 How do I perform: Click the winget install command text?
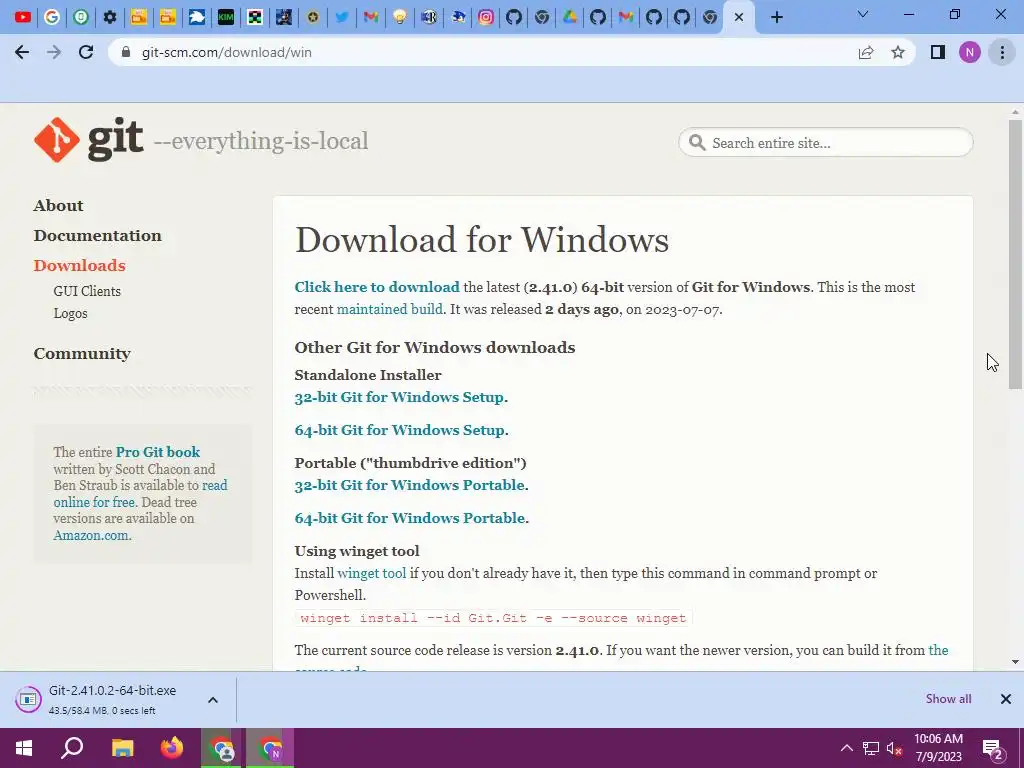[493, 618]
